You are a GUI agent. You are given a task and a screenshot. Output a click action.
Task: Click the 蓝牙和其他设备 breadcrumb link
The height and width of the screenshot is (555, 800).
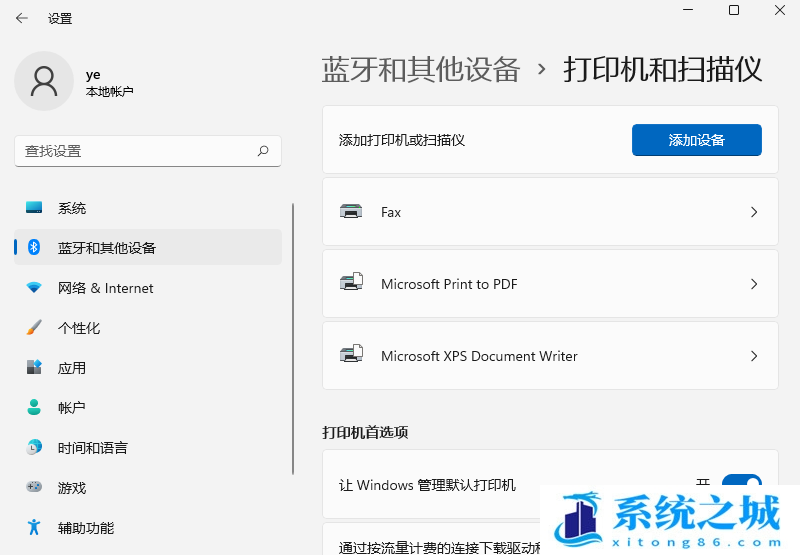click(x=421, y=69)
